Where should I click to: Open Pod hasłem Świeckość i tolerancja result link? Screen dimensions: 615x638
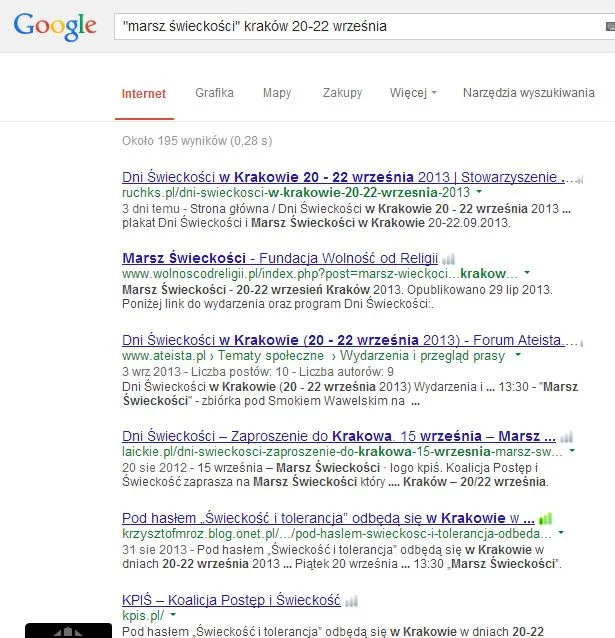pos(328,518)
